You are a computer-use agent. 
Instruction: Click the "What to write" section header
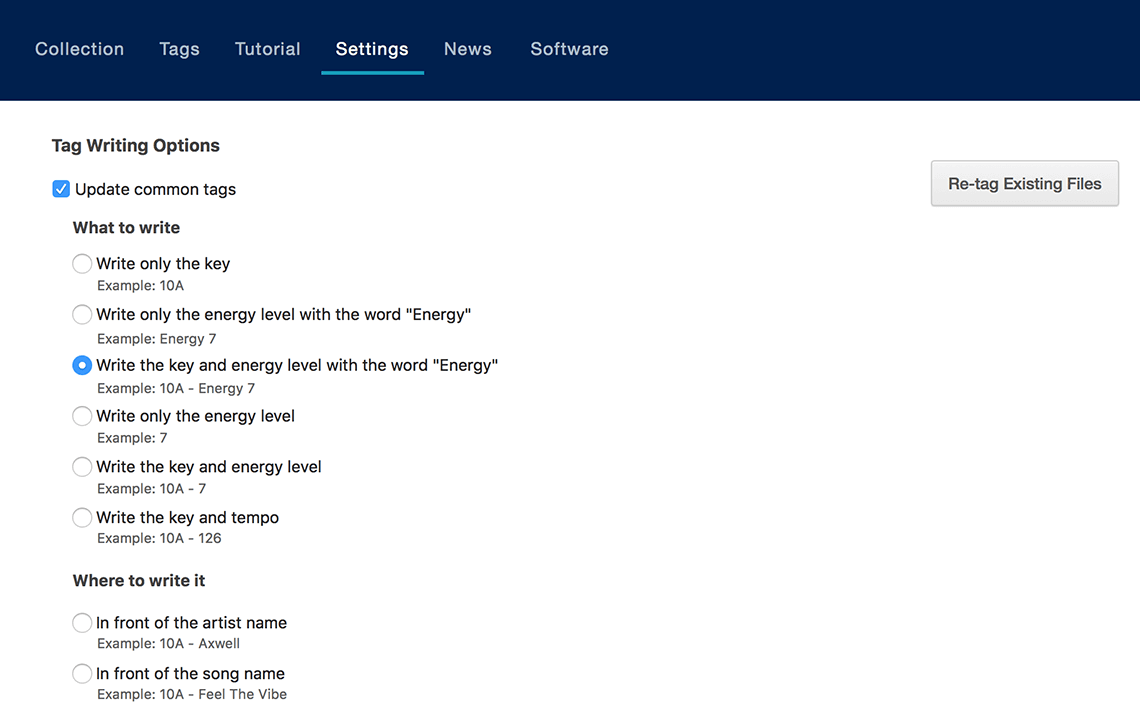pos(126,227)
